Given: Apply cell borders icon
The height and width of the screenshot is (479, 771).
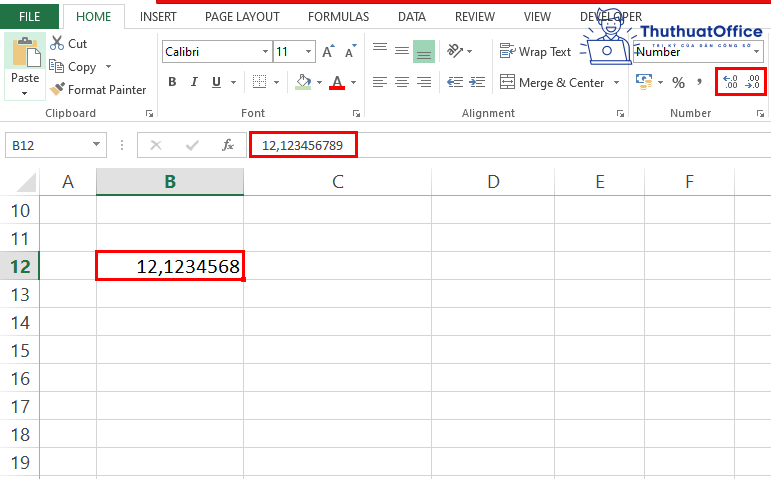Looking at the screenshot, I should (x=259, y=82).
